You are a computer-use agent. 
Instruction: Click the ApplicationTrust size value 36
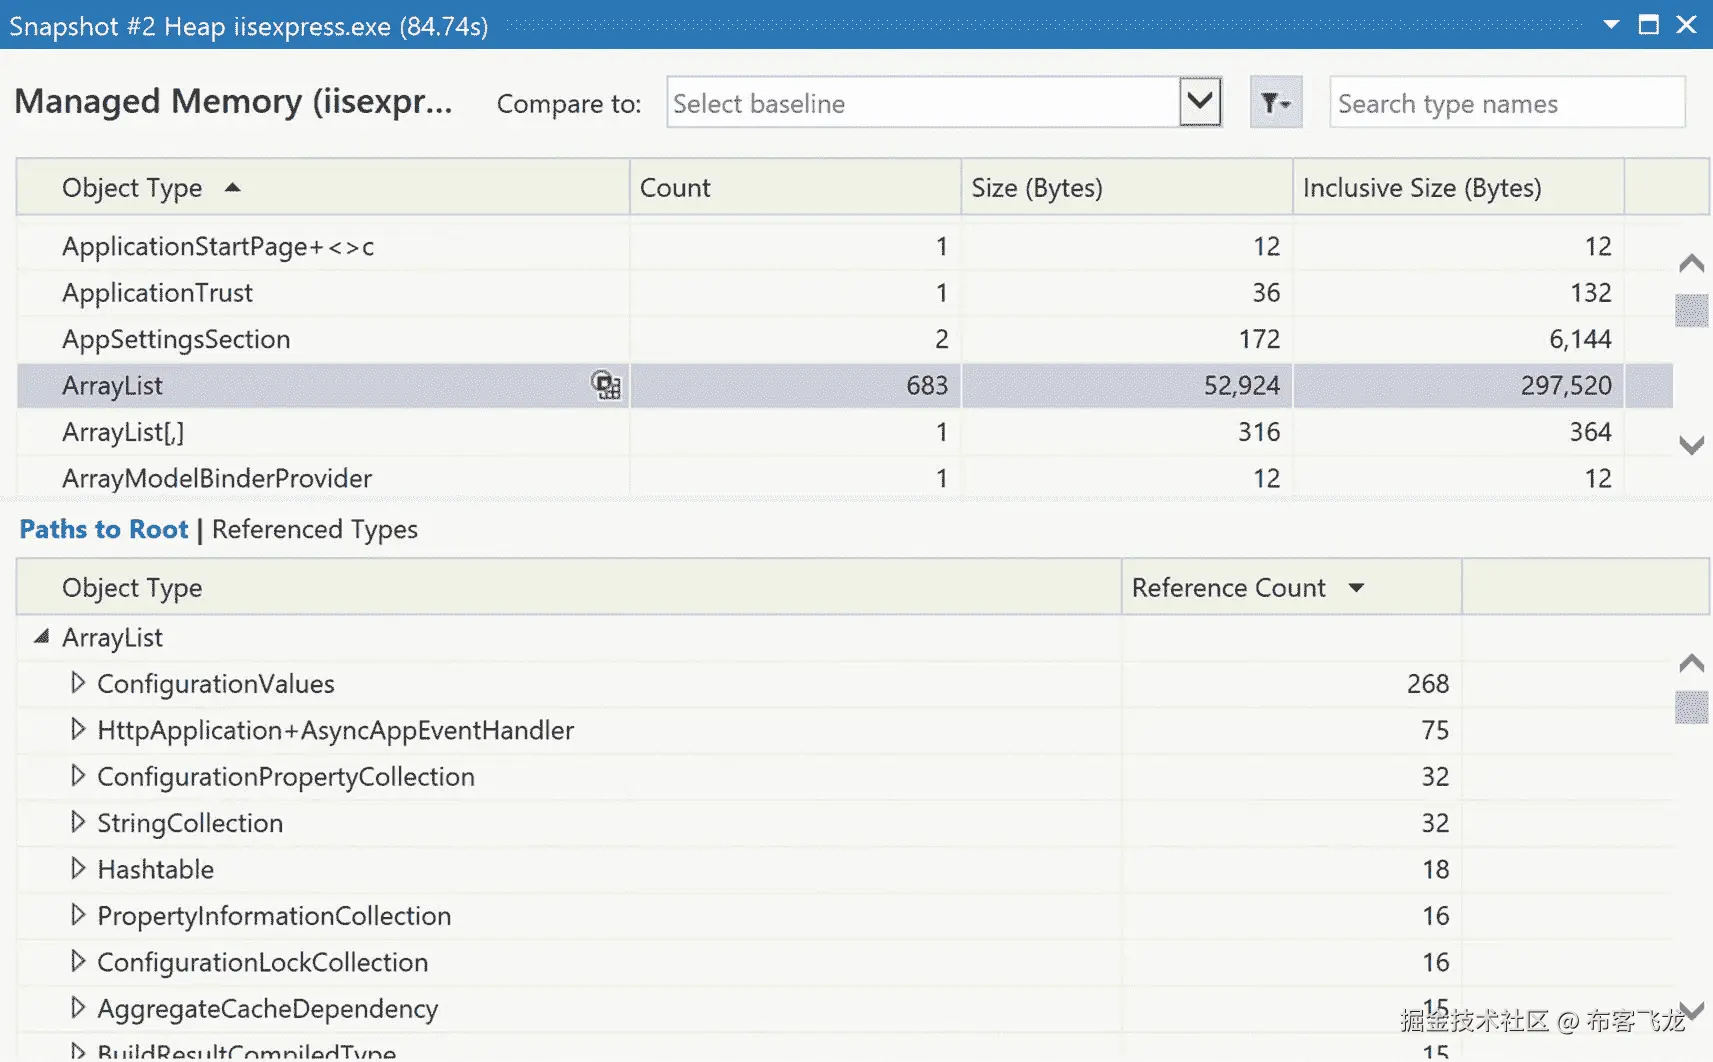[1266, 292]
